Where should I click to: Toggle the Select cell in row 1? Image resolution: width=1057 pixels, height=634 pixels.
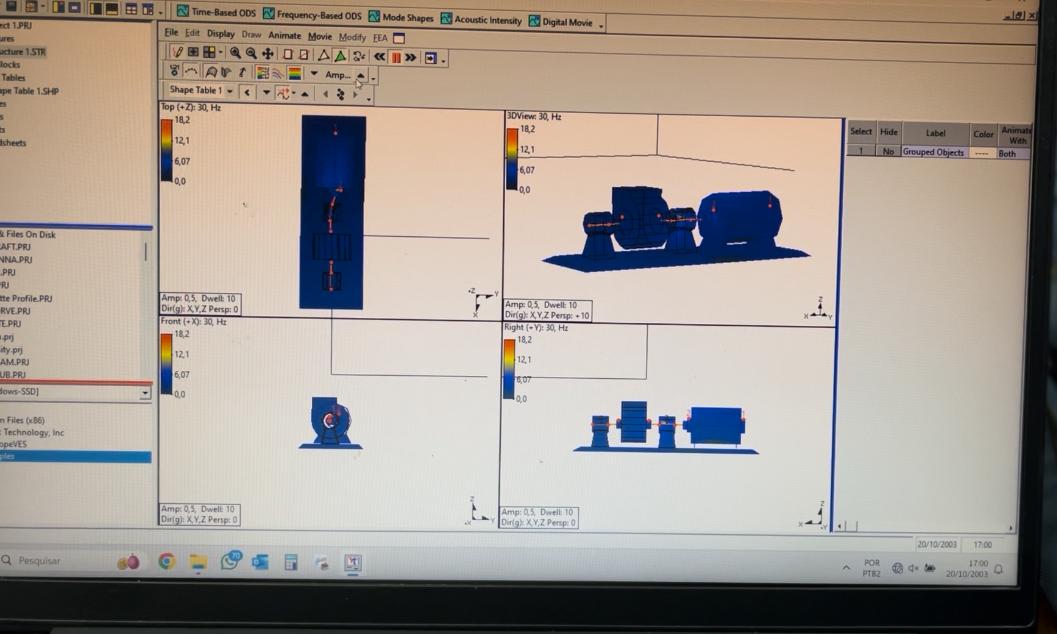tap(860, 151)
